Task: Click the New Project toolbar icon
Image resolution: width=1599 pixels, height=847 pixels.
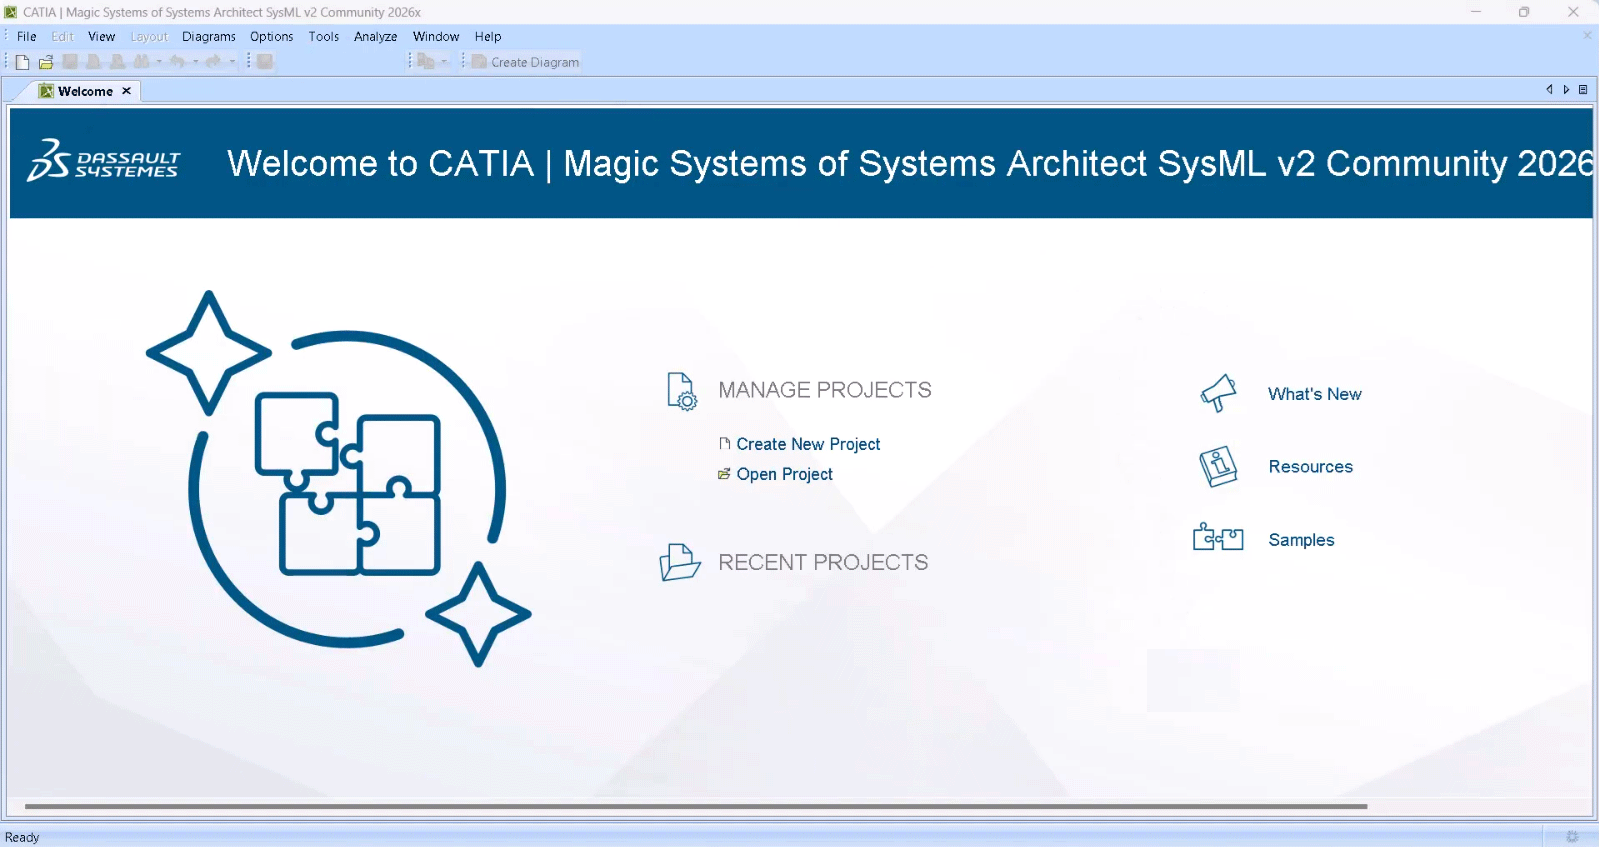Action: 22,62
